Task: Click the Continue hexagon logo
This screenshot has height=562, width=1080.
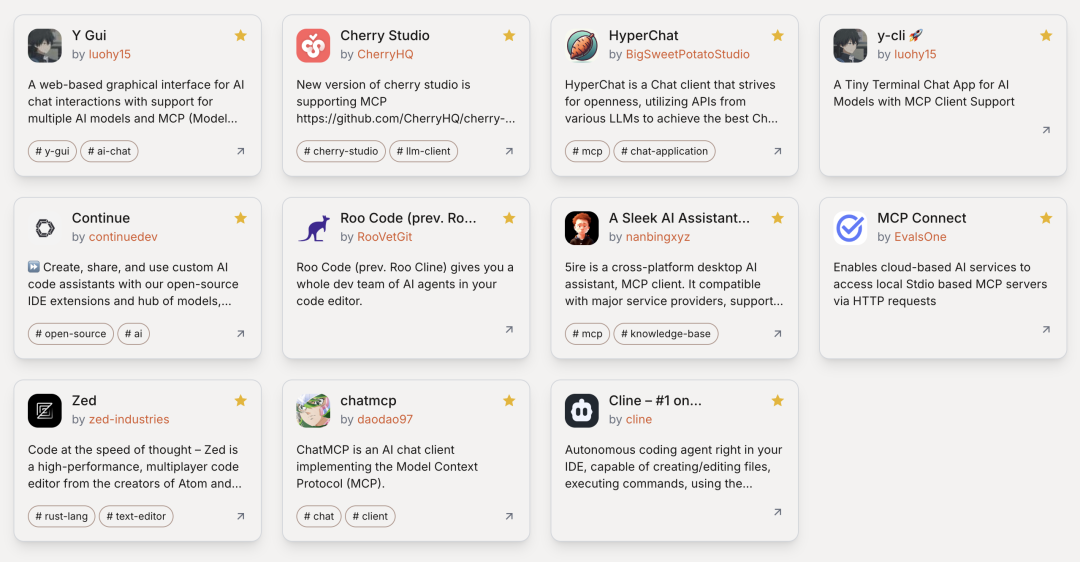Action: click(45, 228)
